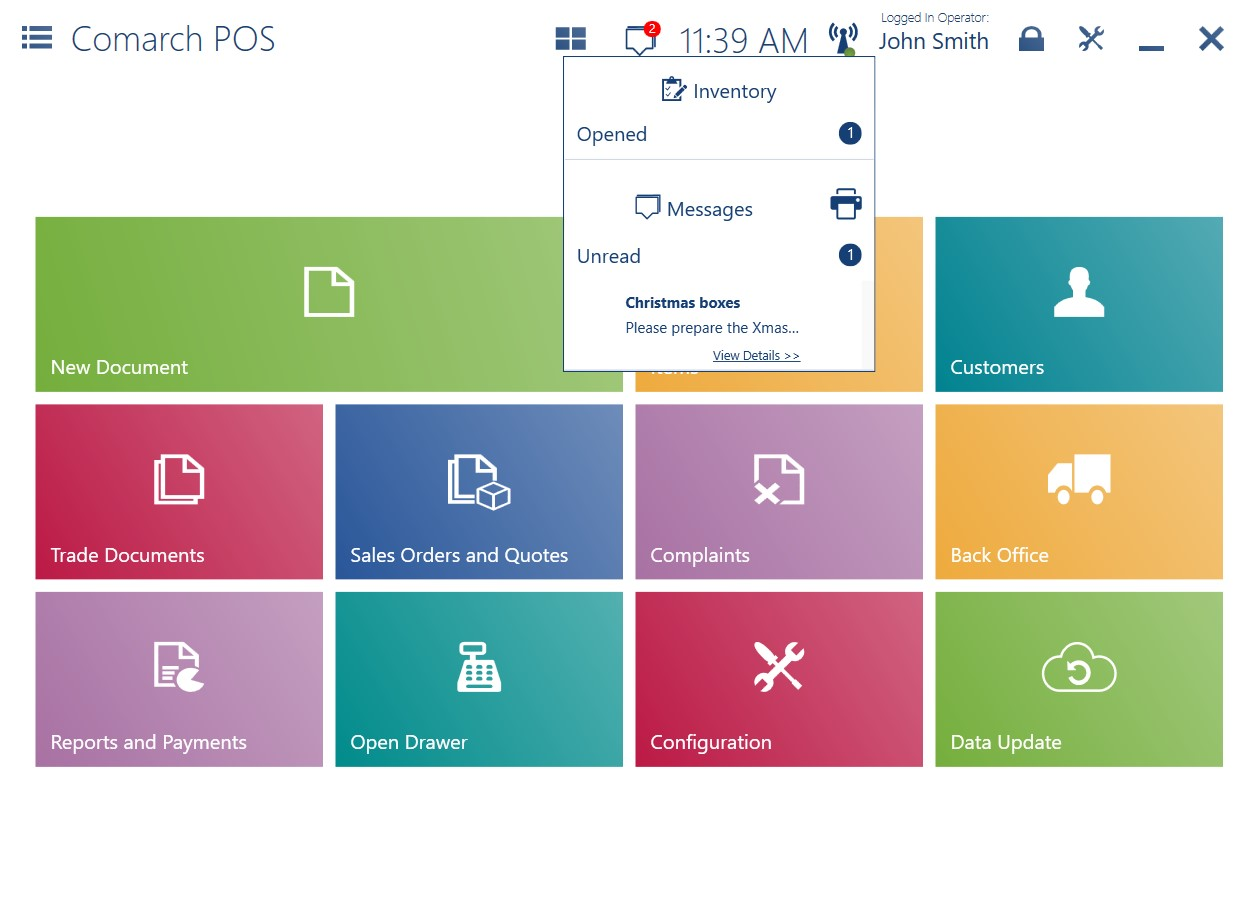The image size is (1247, 901).
Task: Open the Sales Orders and Quotes tile
Action: (x=479, y=491)
